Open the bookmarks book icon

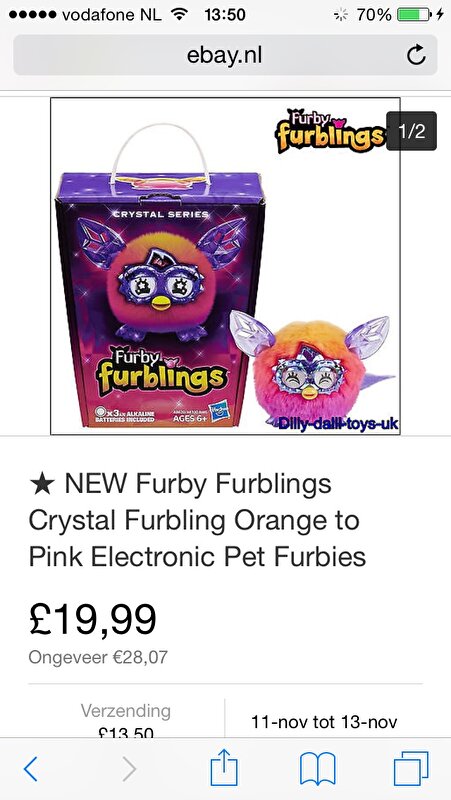click(318, 769)
